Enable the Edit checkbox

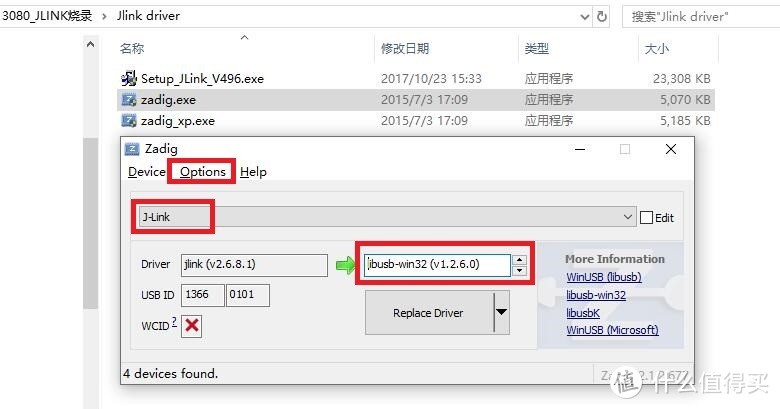point(646,217)
